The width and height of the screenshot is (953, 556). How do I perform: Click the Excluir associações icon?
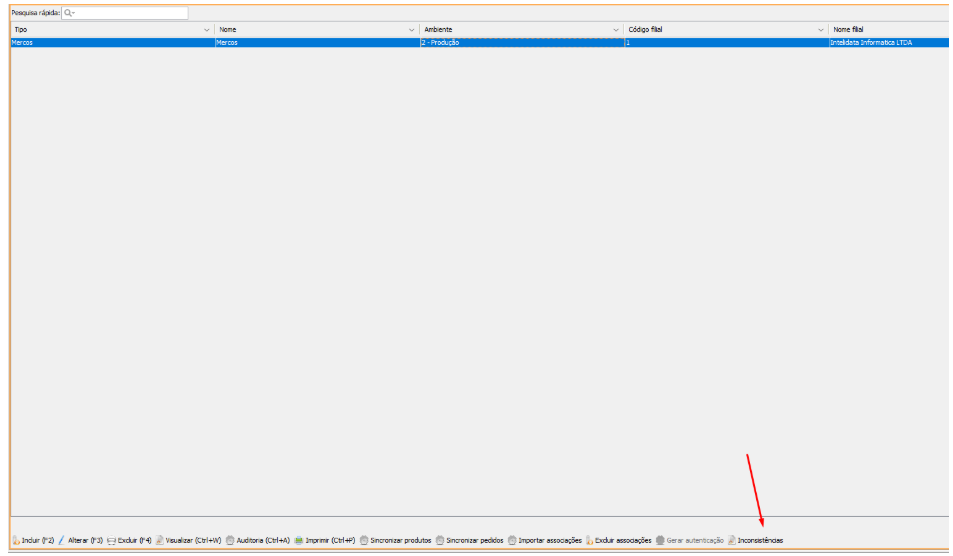coord(589,540)
